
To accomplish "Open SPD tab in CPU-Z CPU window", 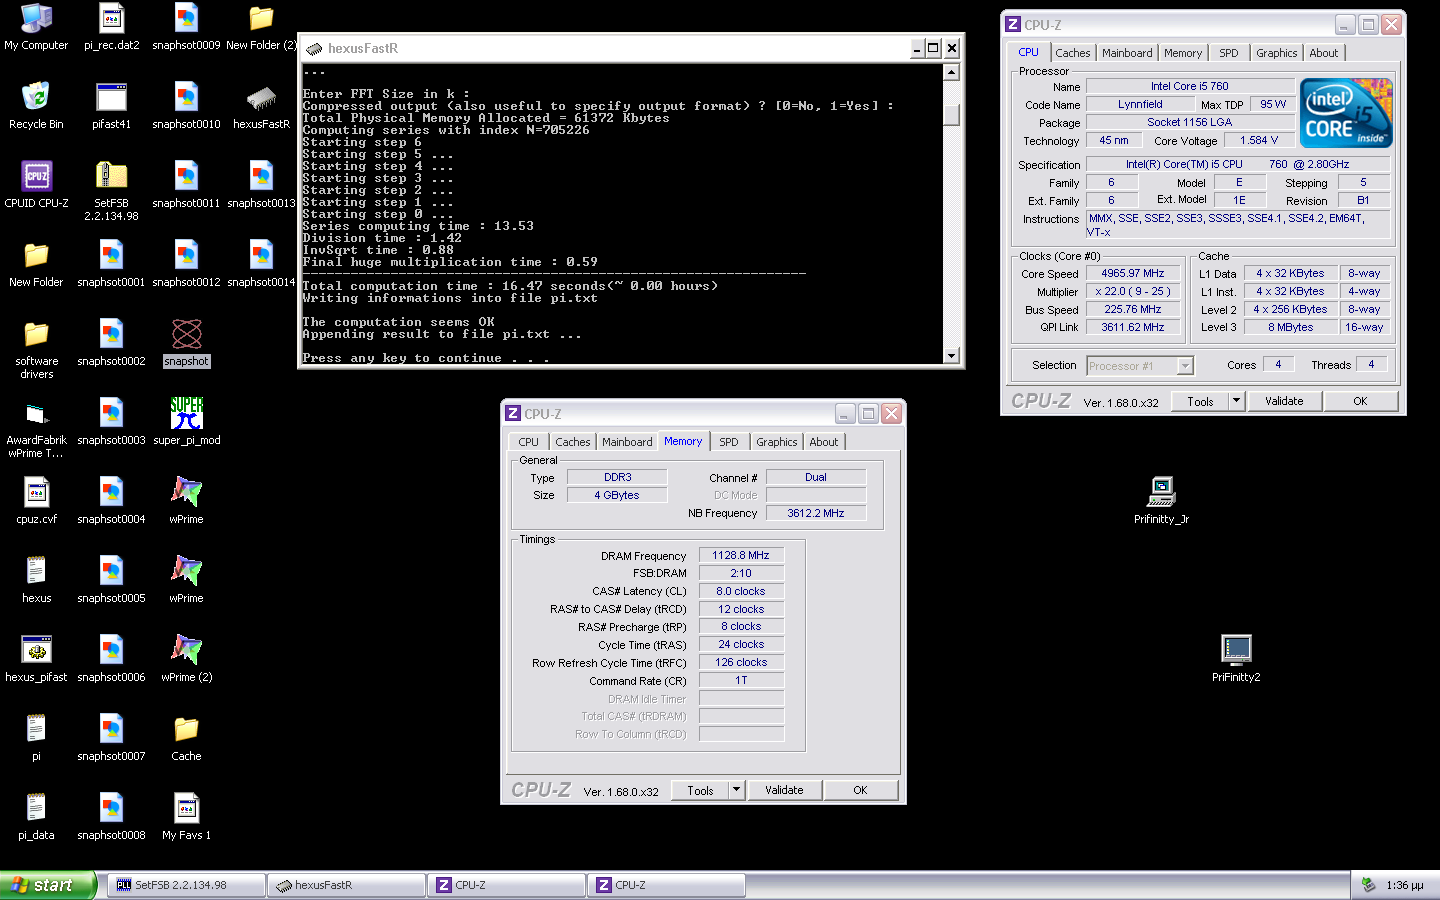I will 1229,53.
